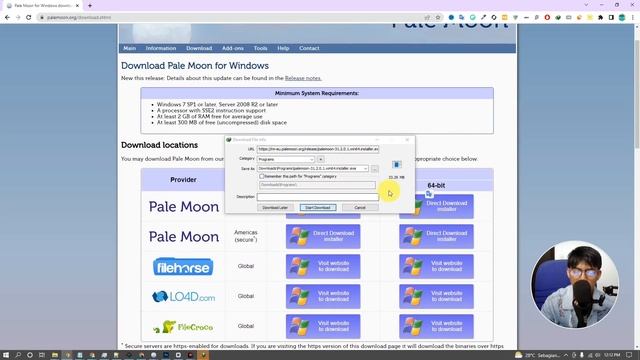Image resolution: width=640 pixels, height=360 pixels.
Task: Open the Chrome profile avatar
Action: pos(622,18)
